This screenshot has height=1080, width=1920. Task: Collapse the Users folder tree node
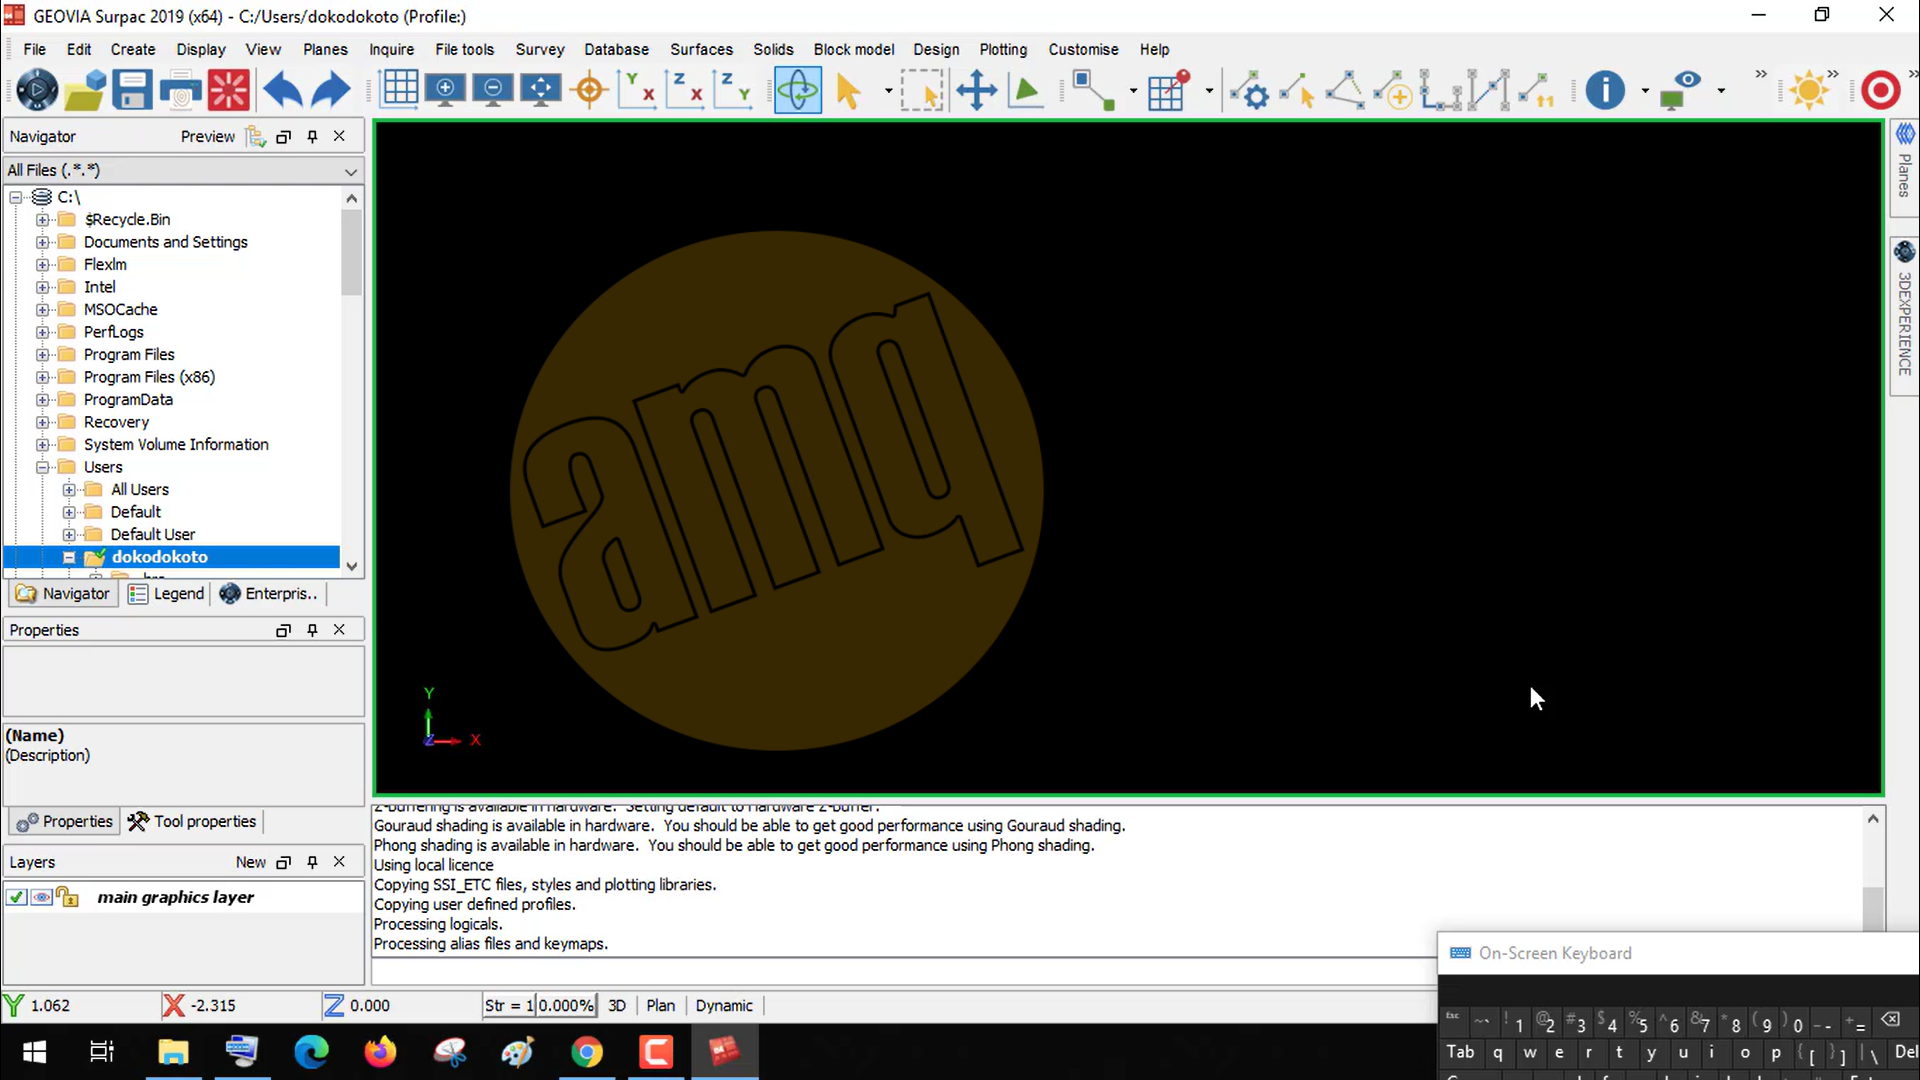(42, 467)
